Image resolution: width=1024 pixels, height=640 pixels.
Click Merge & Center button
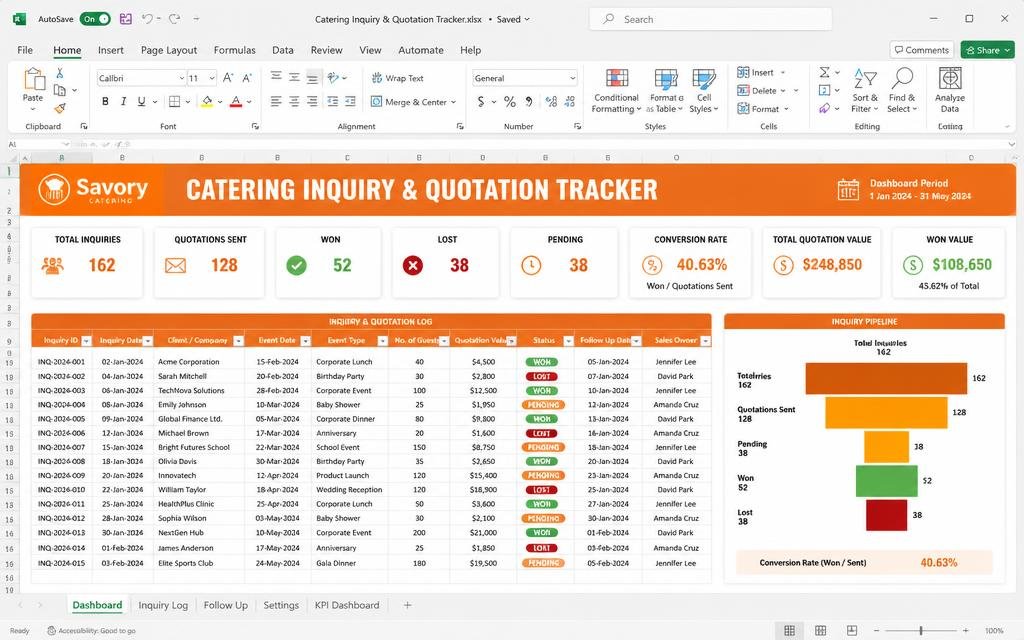point(409,102)
